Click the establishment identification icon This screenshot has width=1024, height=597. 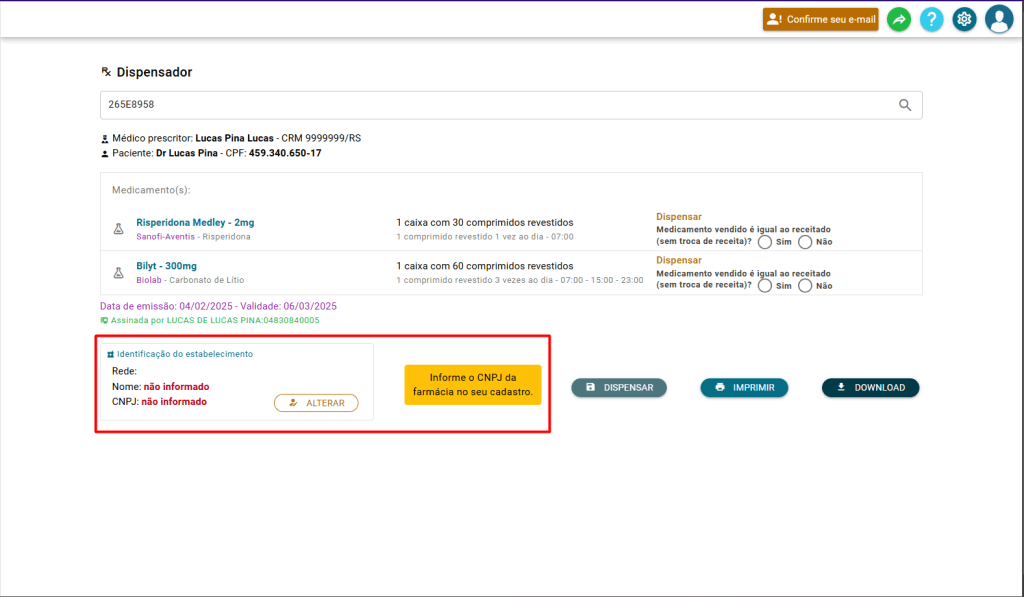pyautogui.click(x=110, y=355)
